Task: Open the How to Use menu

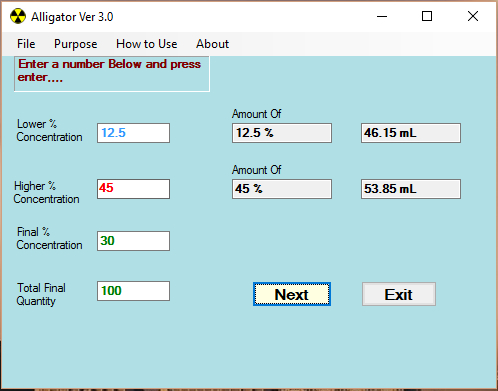Action: (147, 44)
